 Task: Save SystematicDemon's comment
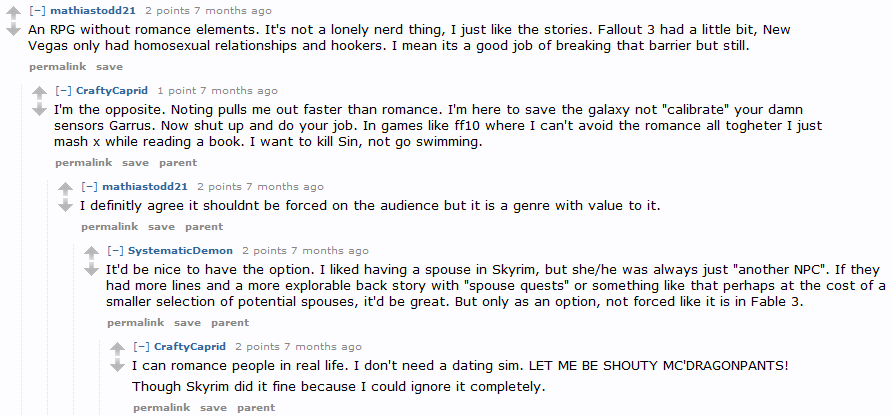pyautogui.click(x=187, y=323)
